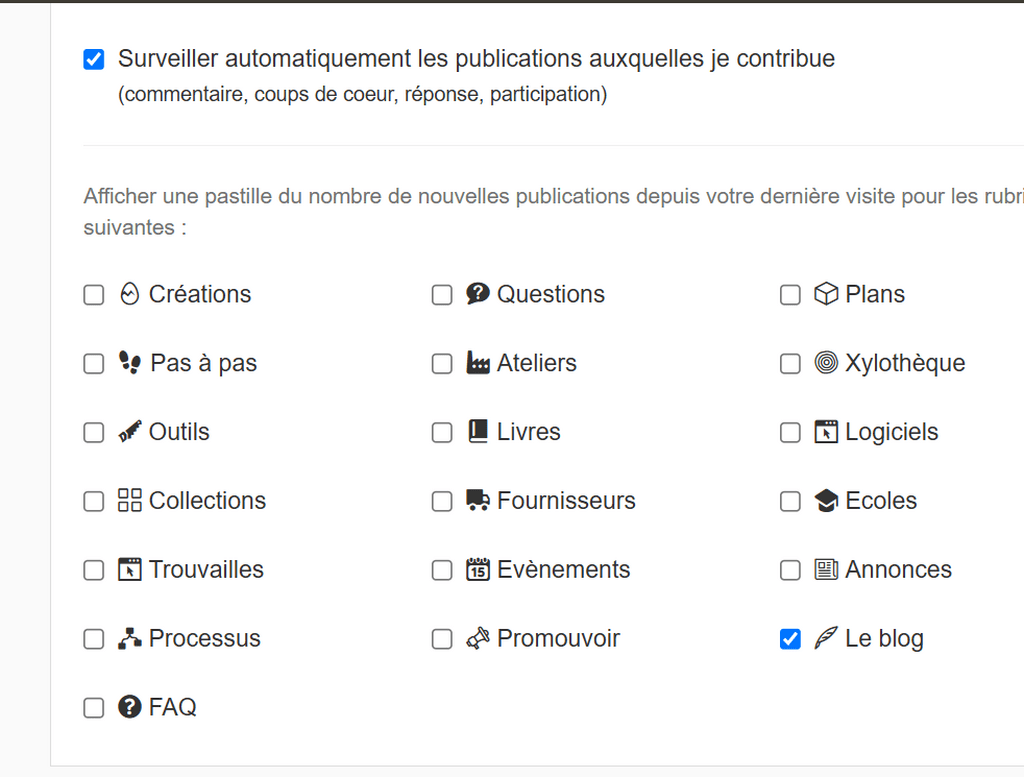Disable the Le blog checkbox
Screen dimensions: 1024x777
coord(790,639)
